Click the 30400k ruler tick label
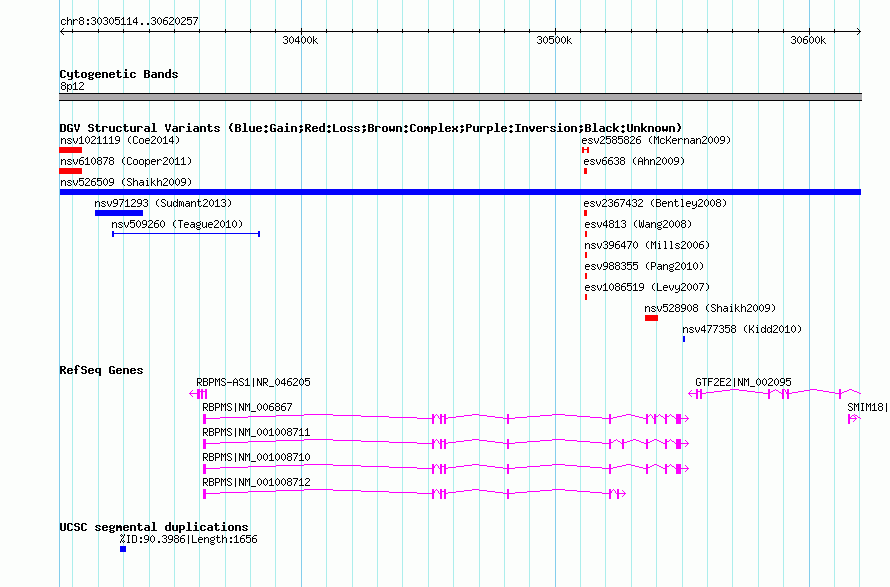 pyautogui.click(x=300, y=40)
